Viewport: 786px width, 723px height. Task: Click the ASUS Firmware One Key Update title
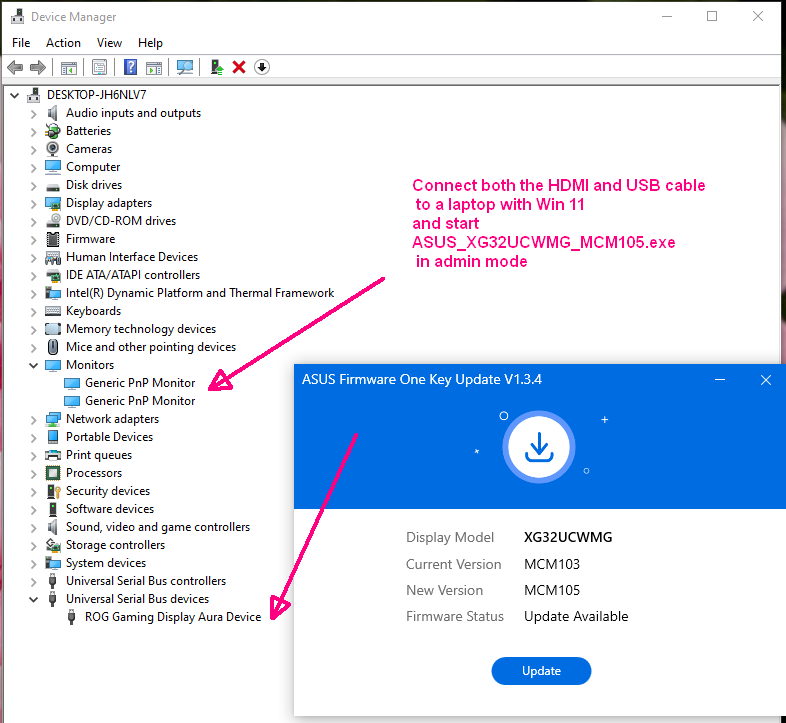(422, 380)
